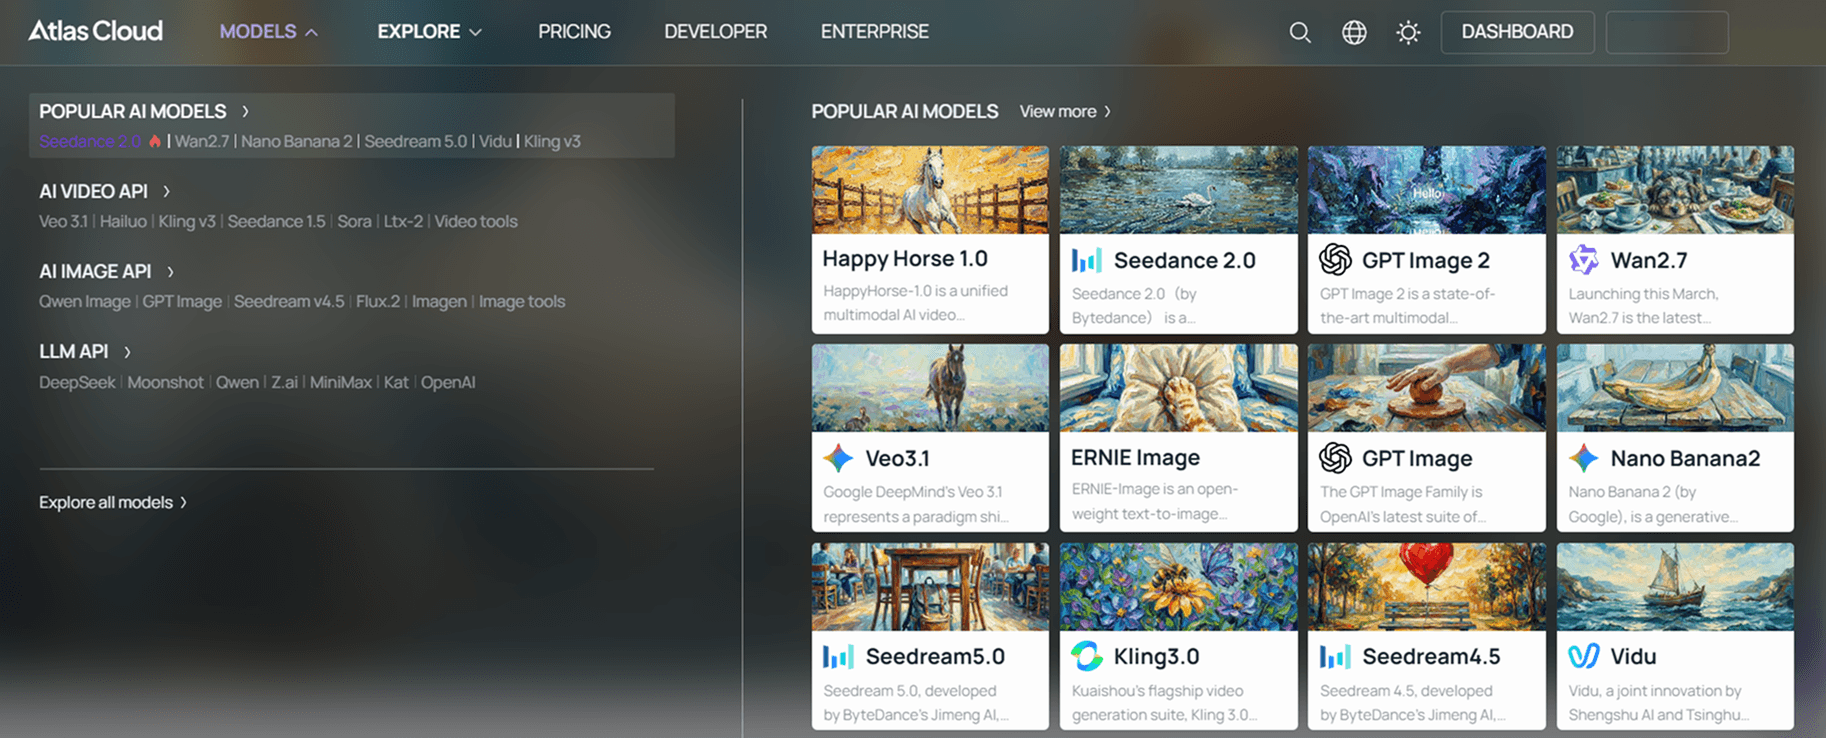The image size is (1826, 738).
Task: Click the Atlas Cloud logo
Action: (x=96, y=31)
